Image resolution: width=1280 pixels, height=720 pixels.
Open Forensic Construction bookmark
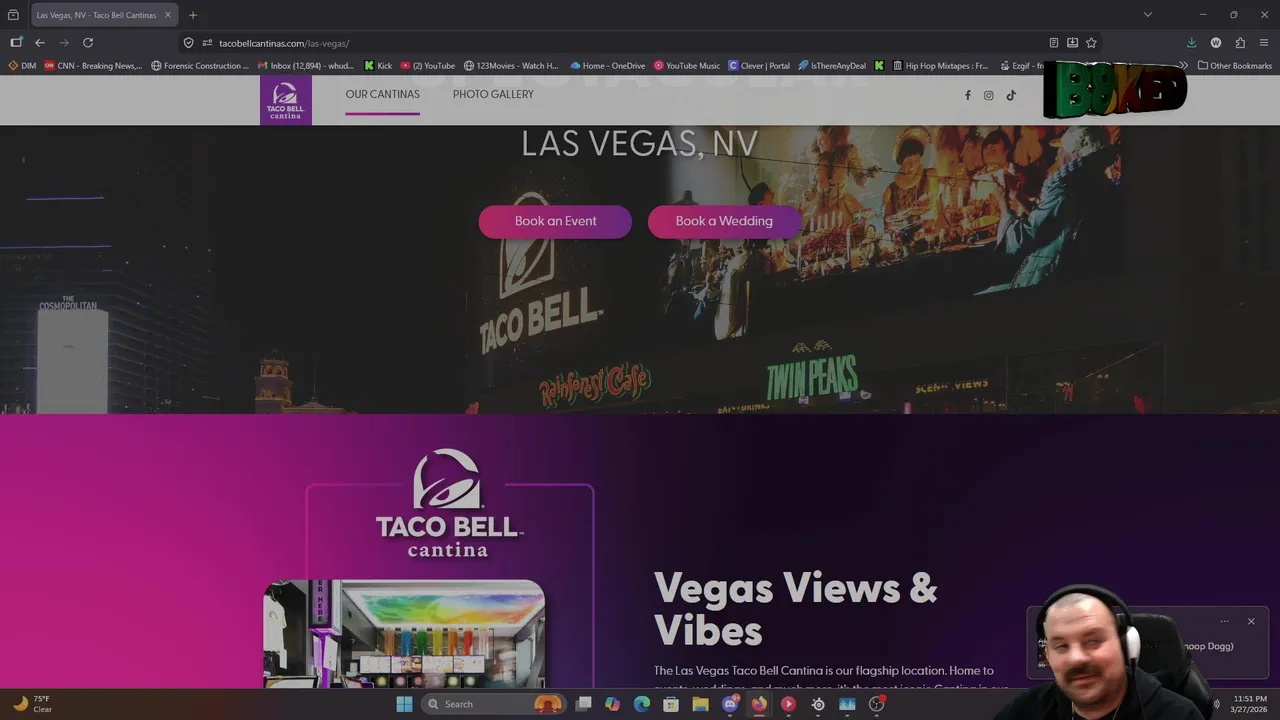200,66
